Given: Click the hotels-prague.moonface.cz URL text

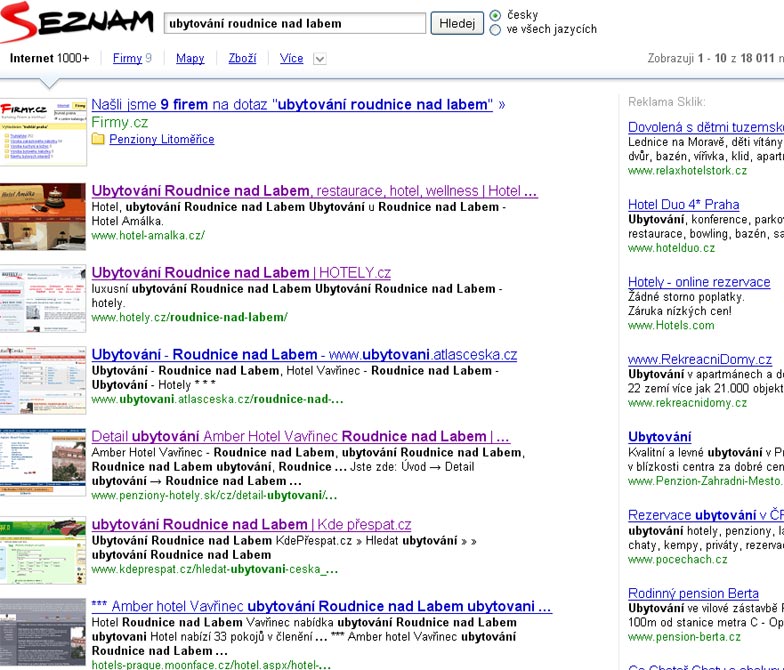Looking at the screenshot, I should [211, 665].
